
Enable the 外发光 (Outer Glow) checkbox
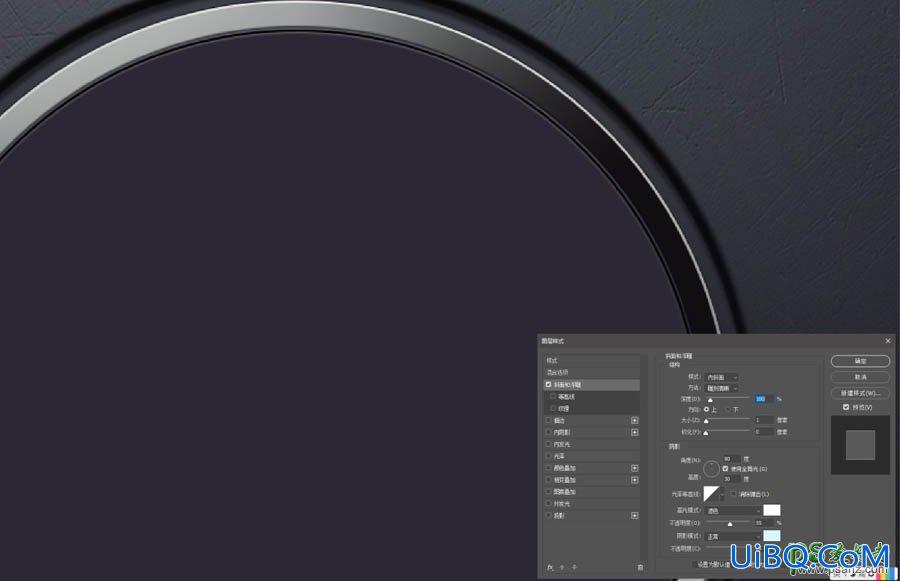click(548, 503)
